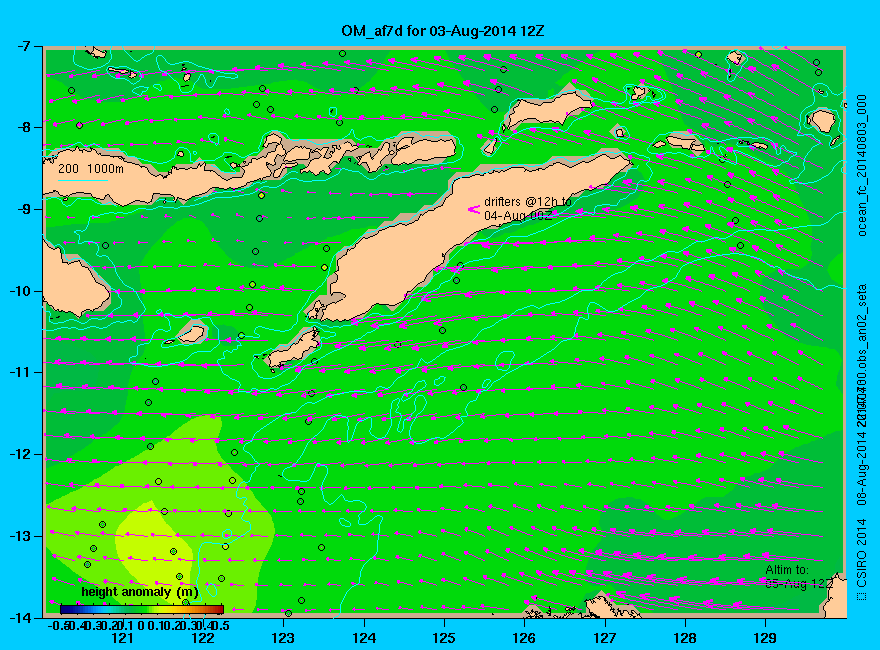Click the 128 longitude axis label

click(x=685, y=638)
